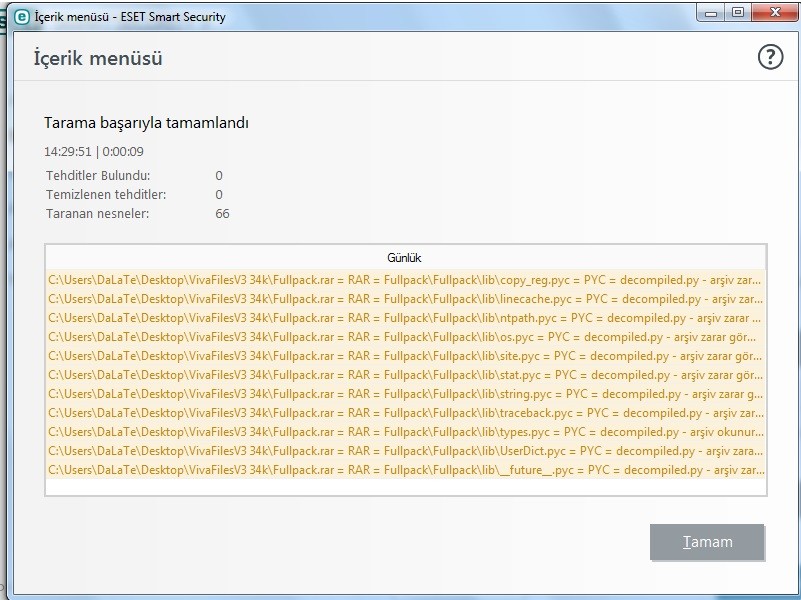This screenshot has height=600, width=801.
Task: Select the stat.pyc log row
Action: click(x=406, y=375)
